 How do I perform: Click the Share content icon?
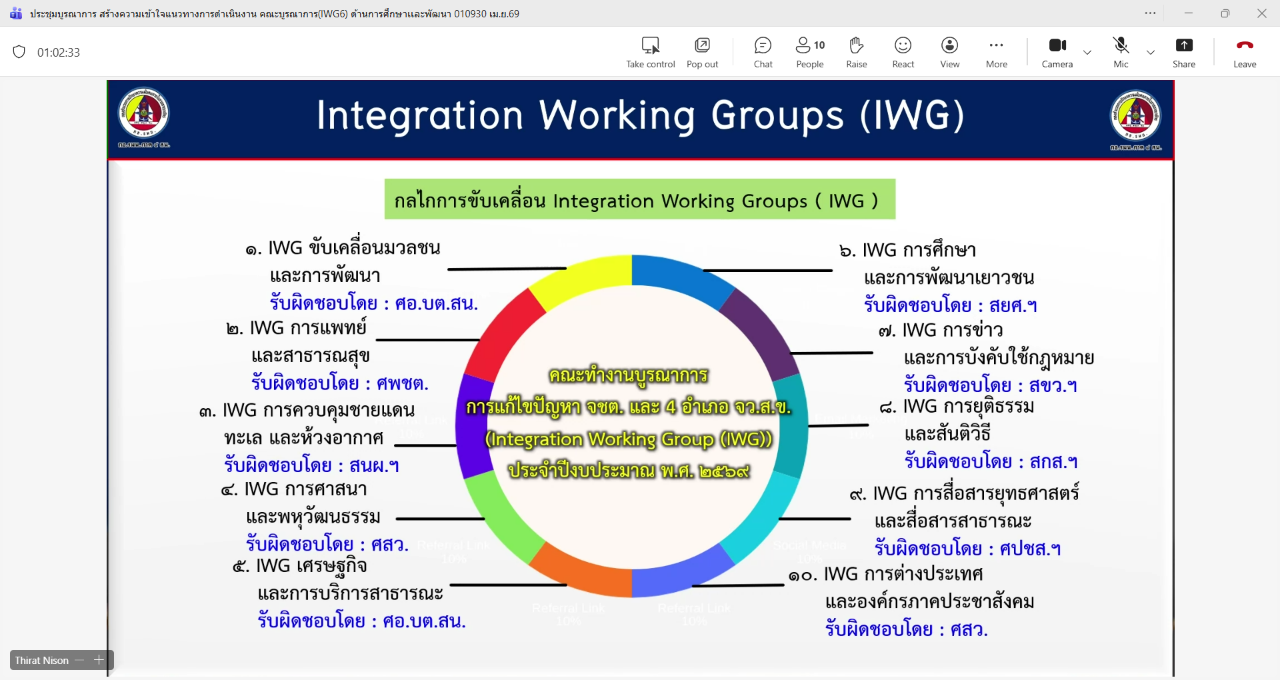point(1184,52)
